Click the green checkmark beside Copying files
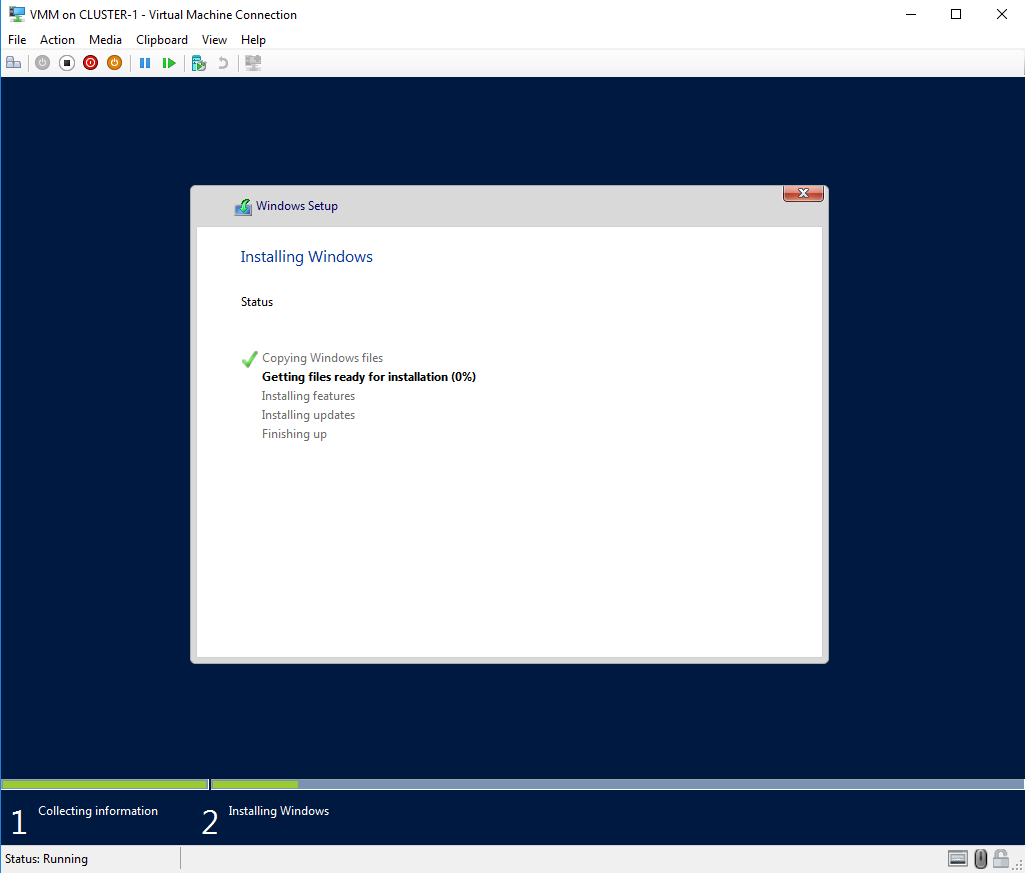Viewport: 1025px width, 873px height. (x=249, y=359)
